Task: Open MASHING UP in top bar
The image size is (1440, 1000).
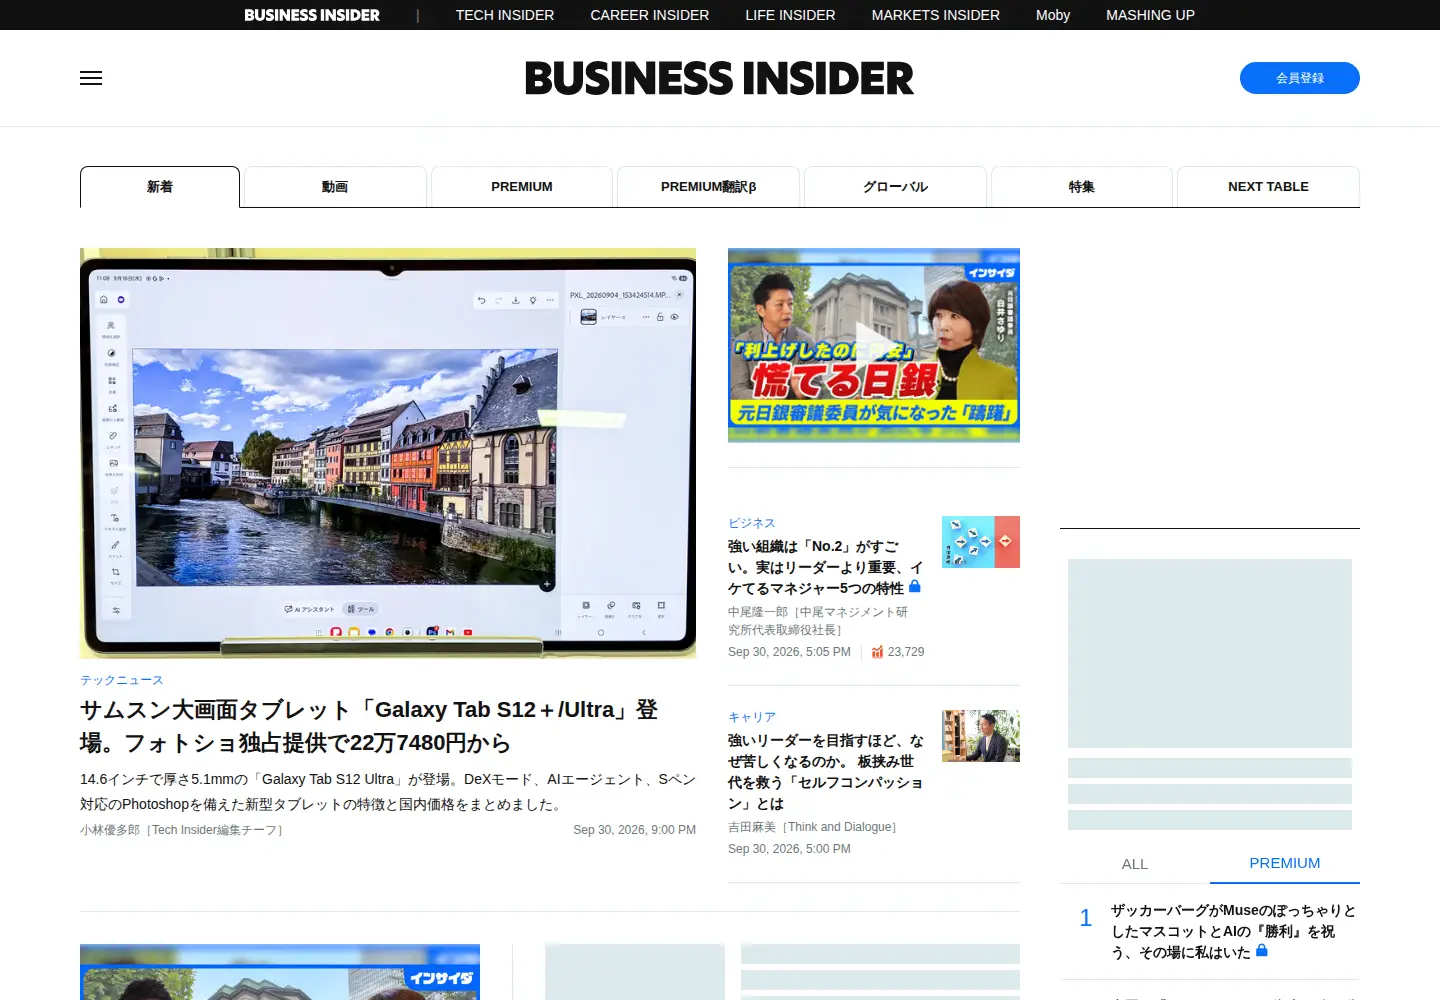Action: pyautogui.click(x=1150, y=15)
